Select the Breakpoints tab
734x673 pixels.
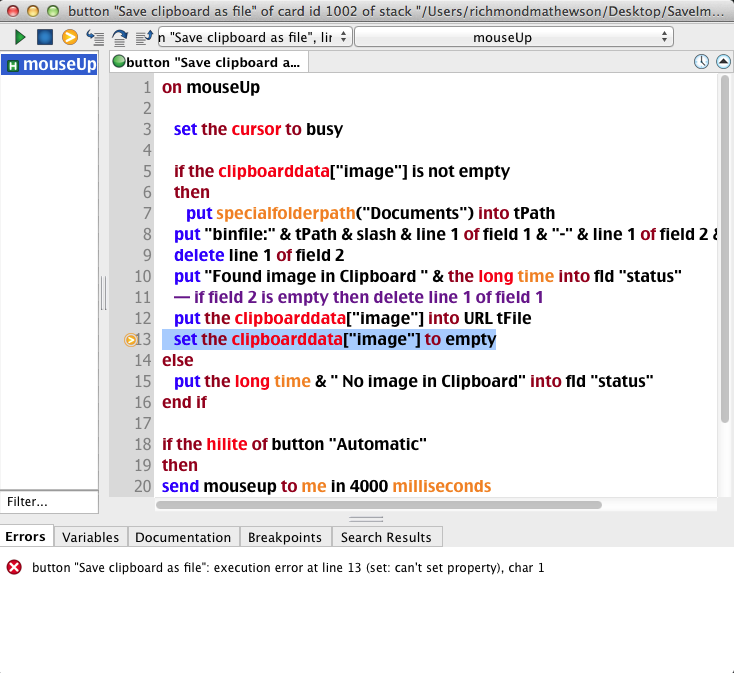[x=285, y=537]
